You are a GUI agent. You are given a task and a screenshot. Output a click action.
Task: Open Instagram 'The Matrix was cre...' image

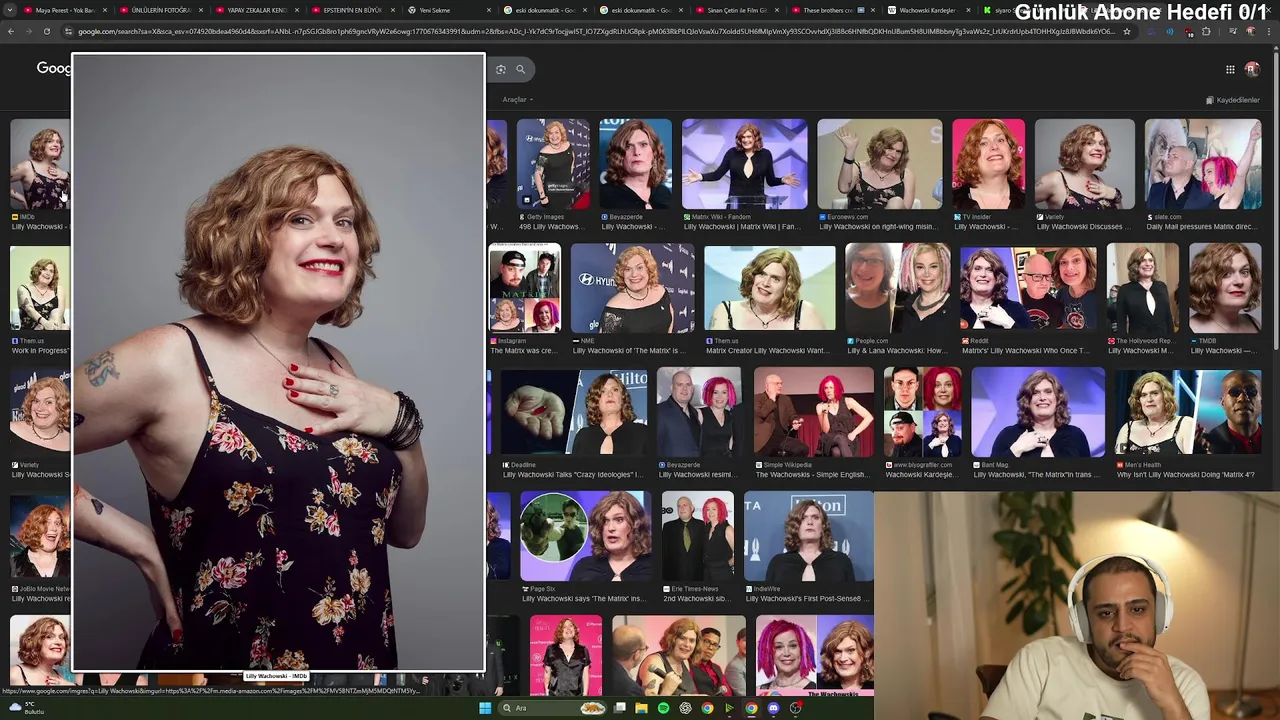coord(525,288)
